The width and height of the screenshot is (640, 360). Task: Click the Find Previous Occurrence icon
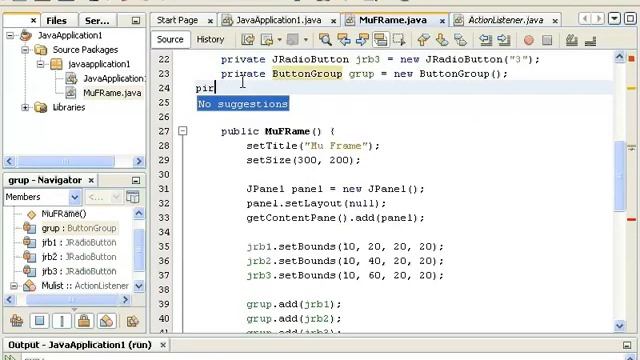tap(344, 40)
